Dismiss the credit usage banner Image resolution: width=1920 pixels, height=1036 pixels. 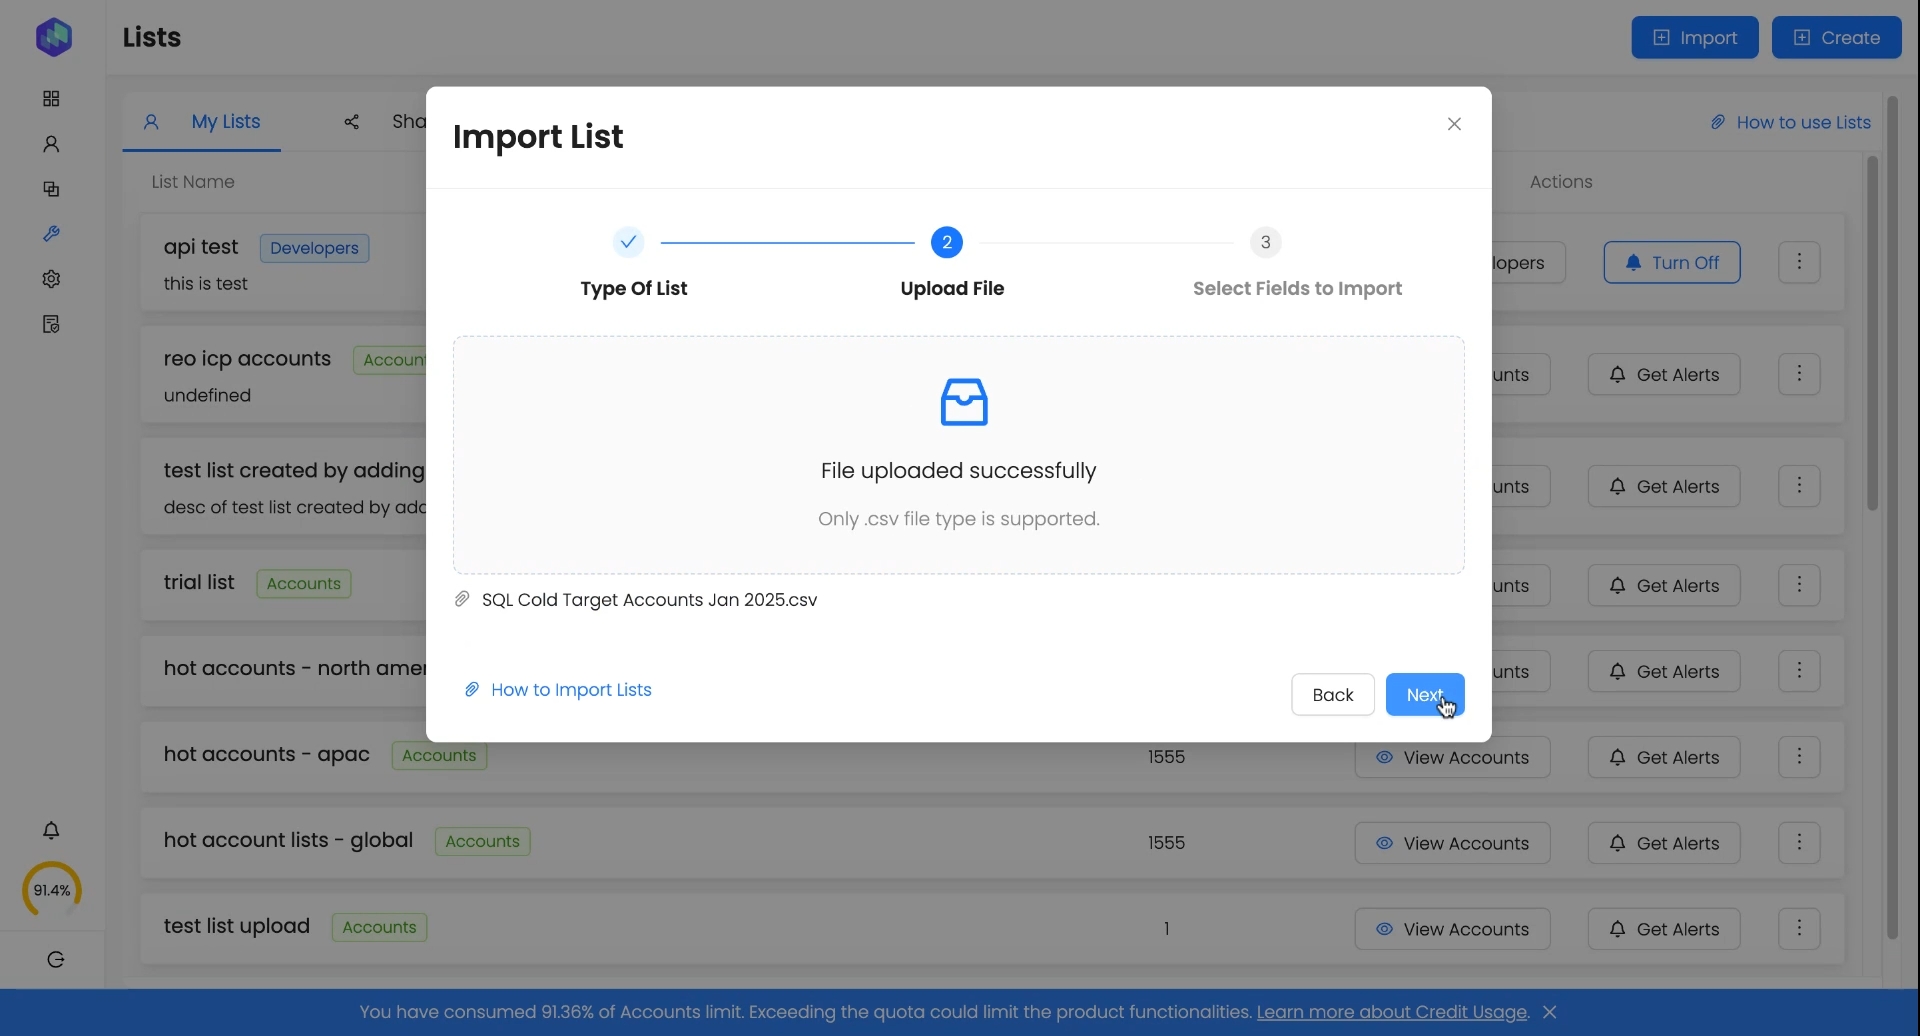(x=1550, y=1013)
